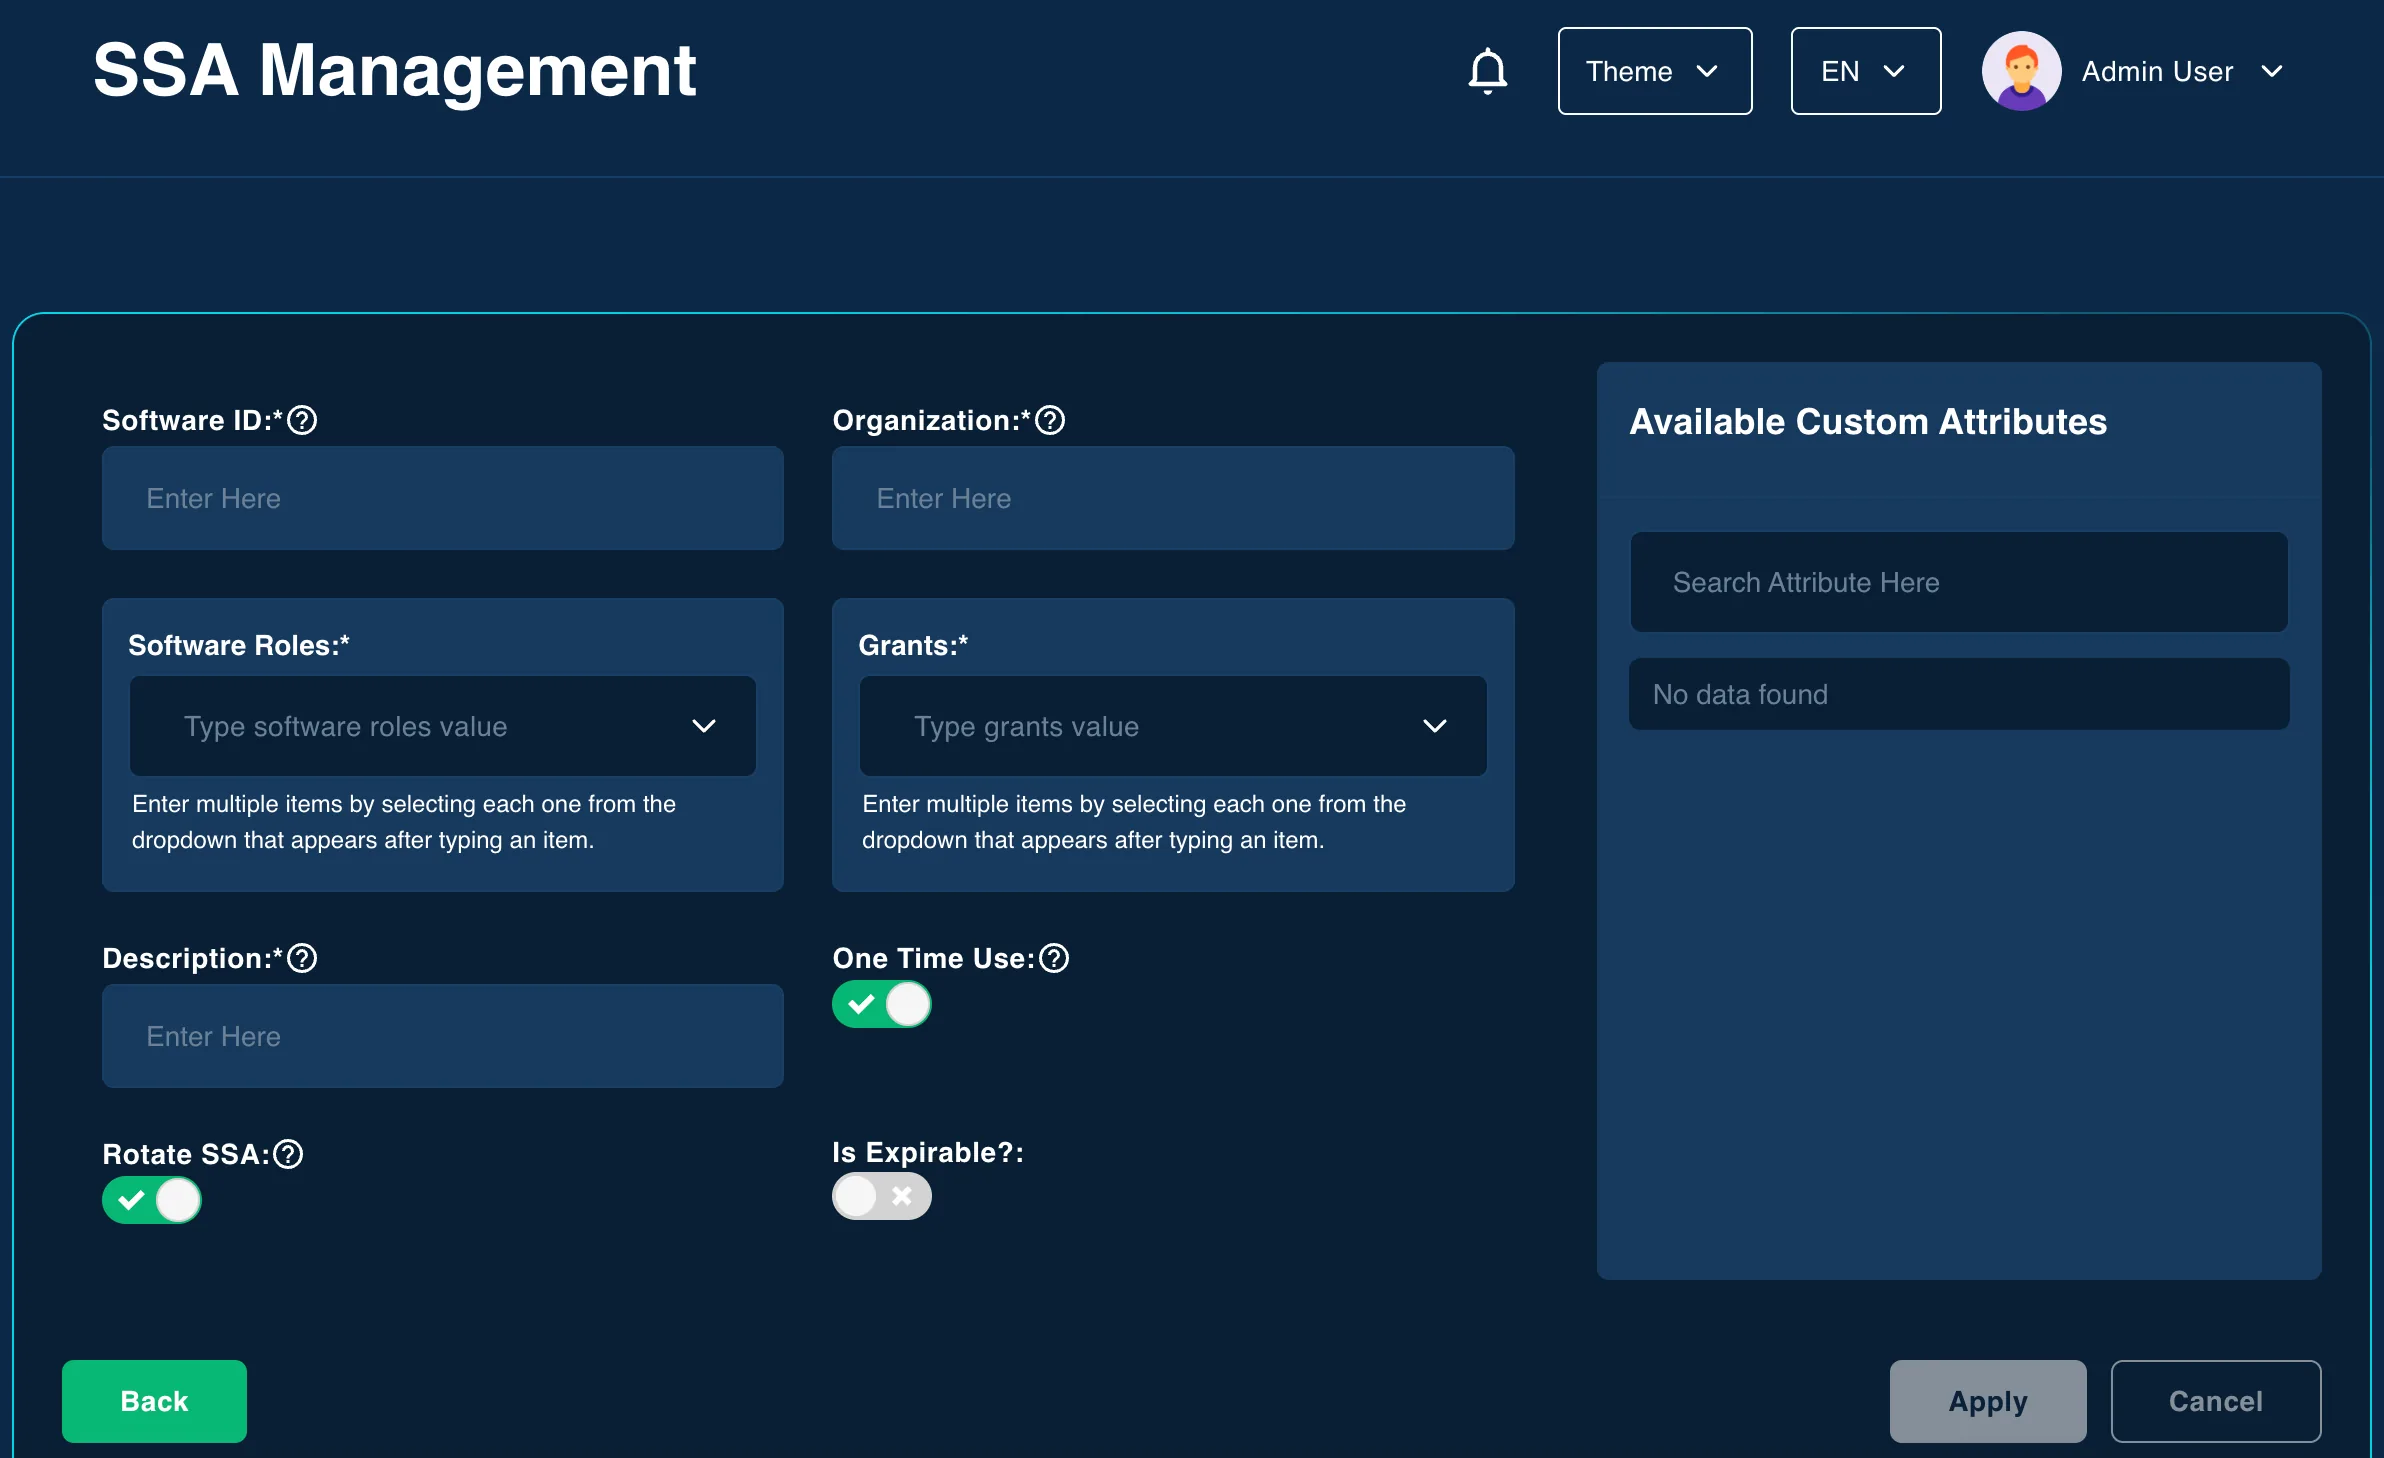Image resolution: width=2384 pixels, height=1458 pixels.
Task: Show help for Description field
Action: (302, 958)
